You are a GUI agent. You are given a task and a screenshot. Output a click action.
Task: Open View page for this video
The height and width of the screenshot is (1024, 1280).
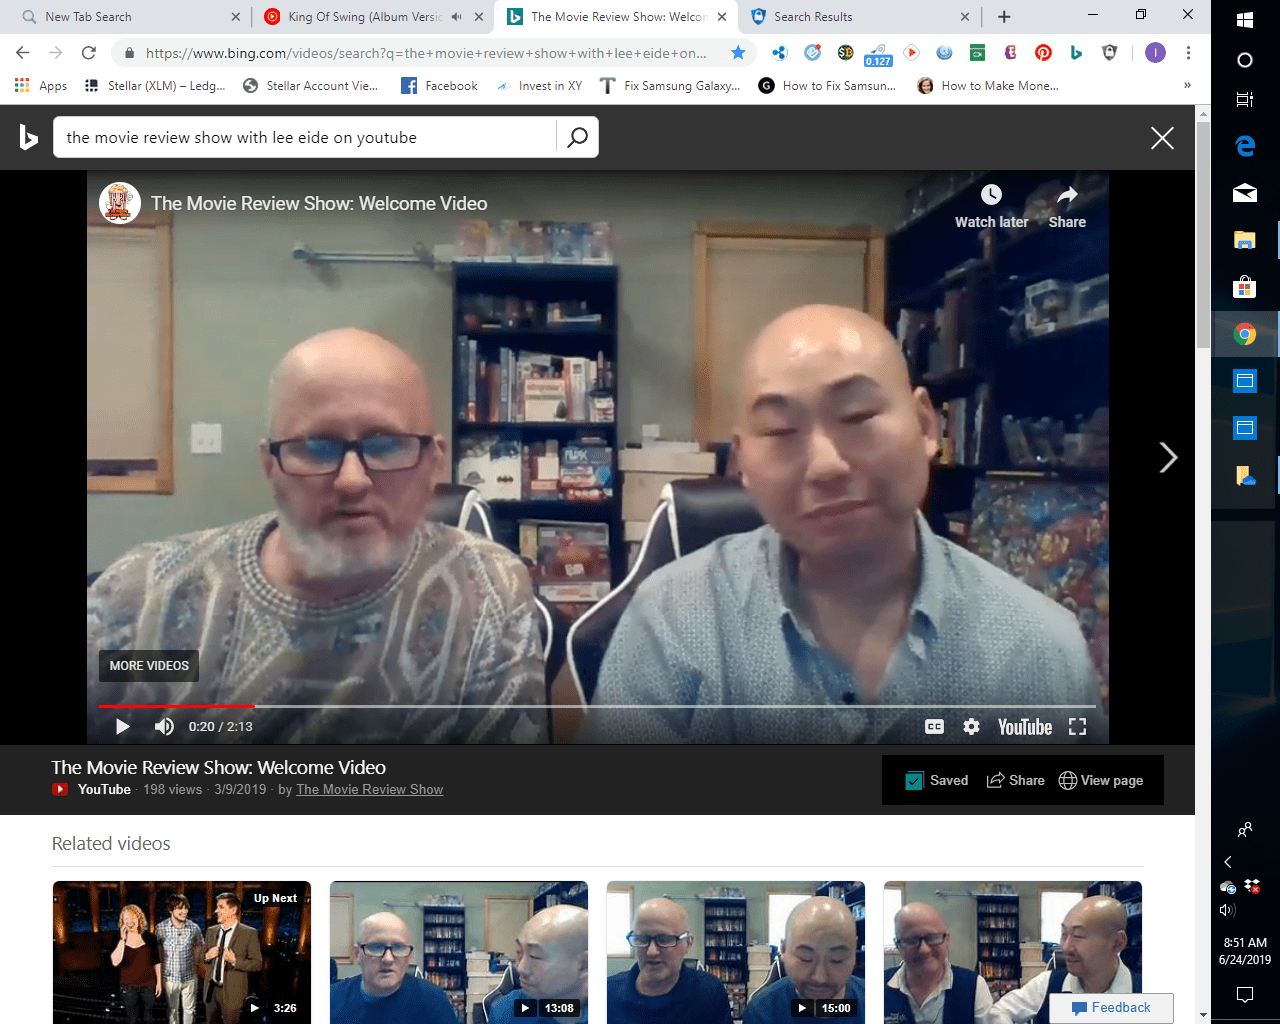pyautogui.click(x=1101, y=781)
